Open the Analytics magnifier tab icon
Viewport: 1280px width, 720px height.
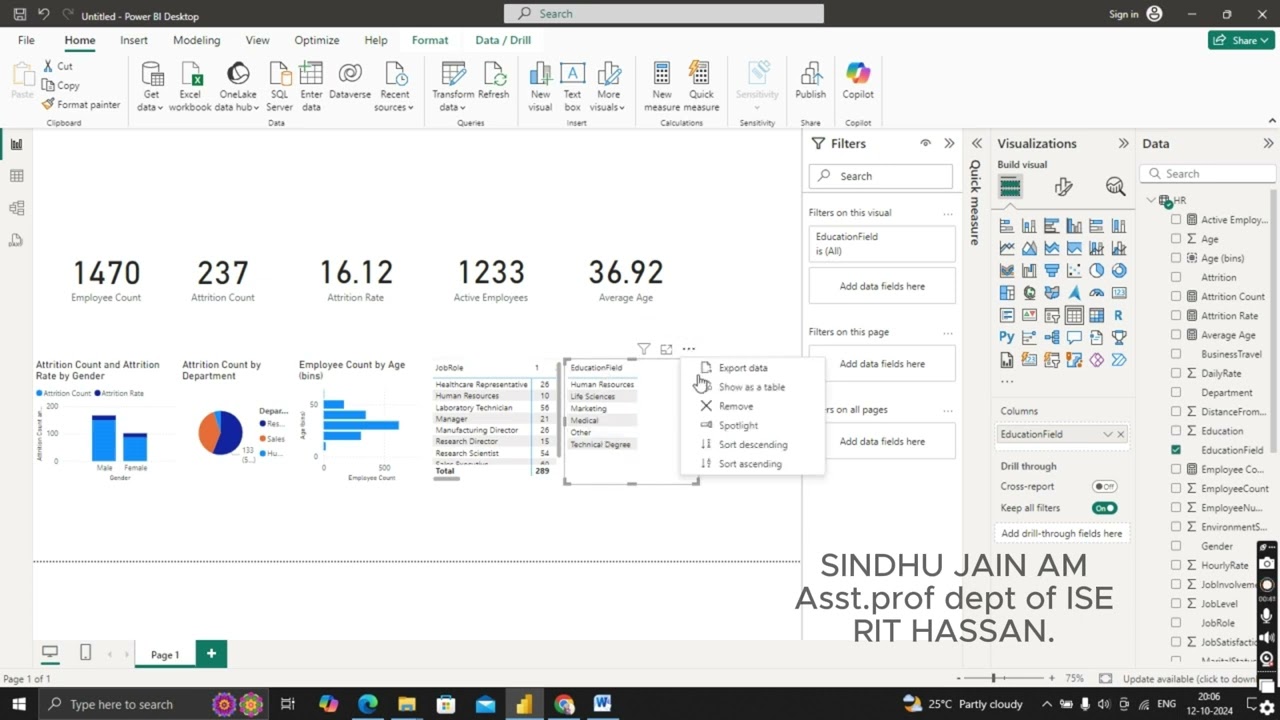coord(1115,187)
